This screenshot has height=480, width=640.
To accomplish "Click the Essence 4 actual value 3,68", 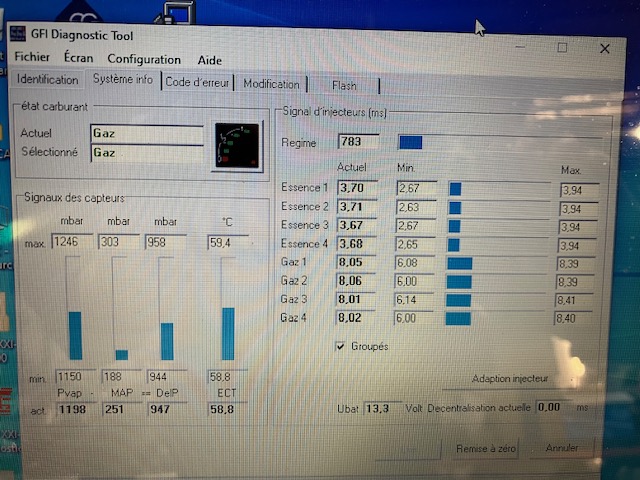I will pyautogui.click(x=356, y=244).
